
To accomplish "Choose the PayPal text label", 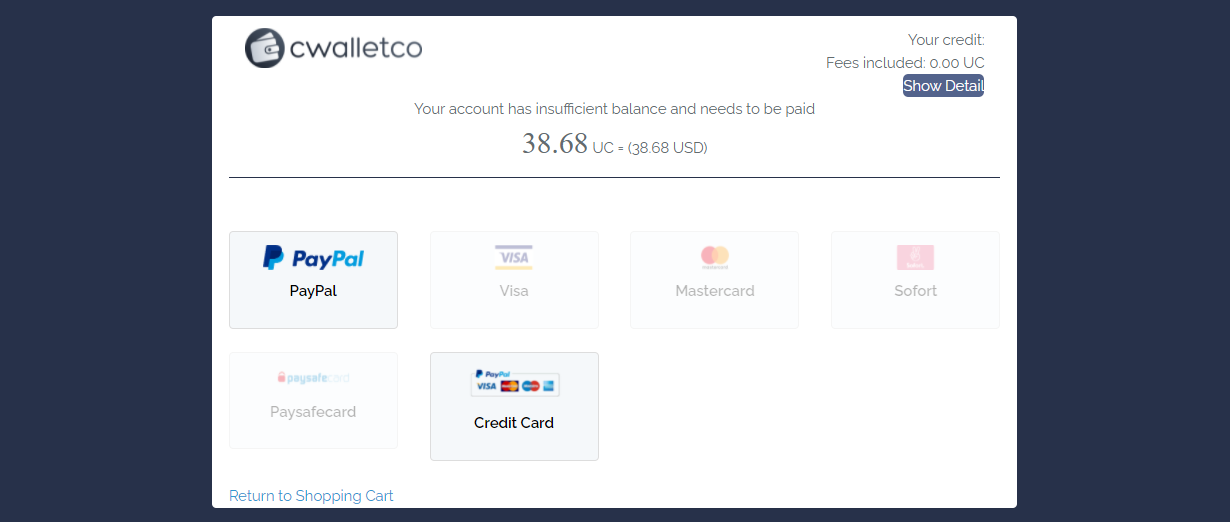I will [x=313, y=291].
